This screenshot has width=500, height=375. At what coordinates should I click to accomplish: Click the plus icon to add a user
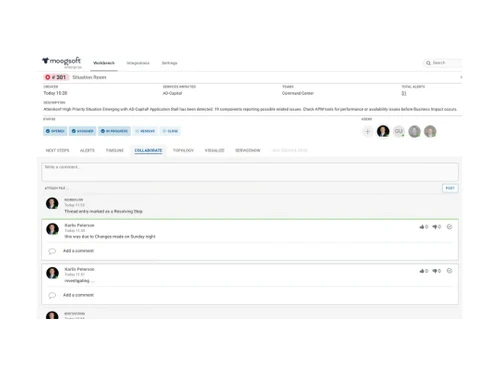point(367,131)
